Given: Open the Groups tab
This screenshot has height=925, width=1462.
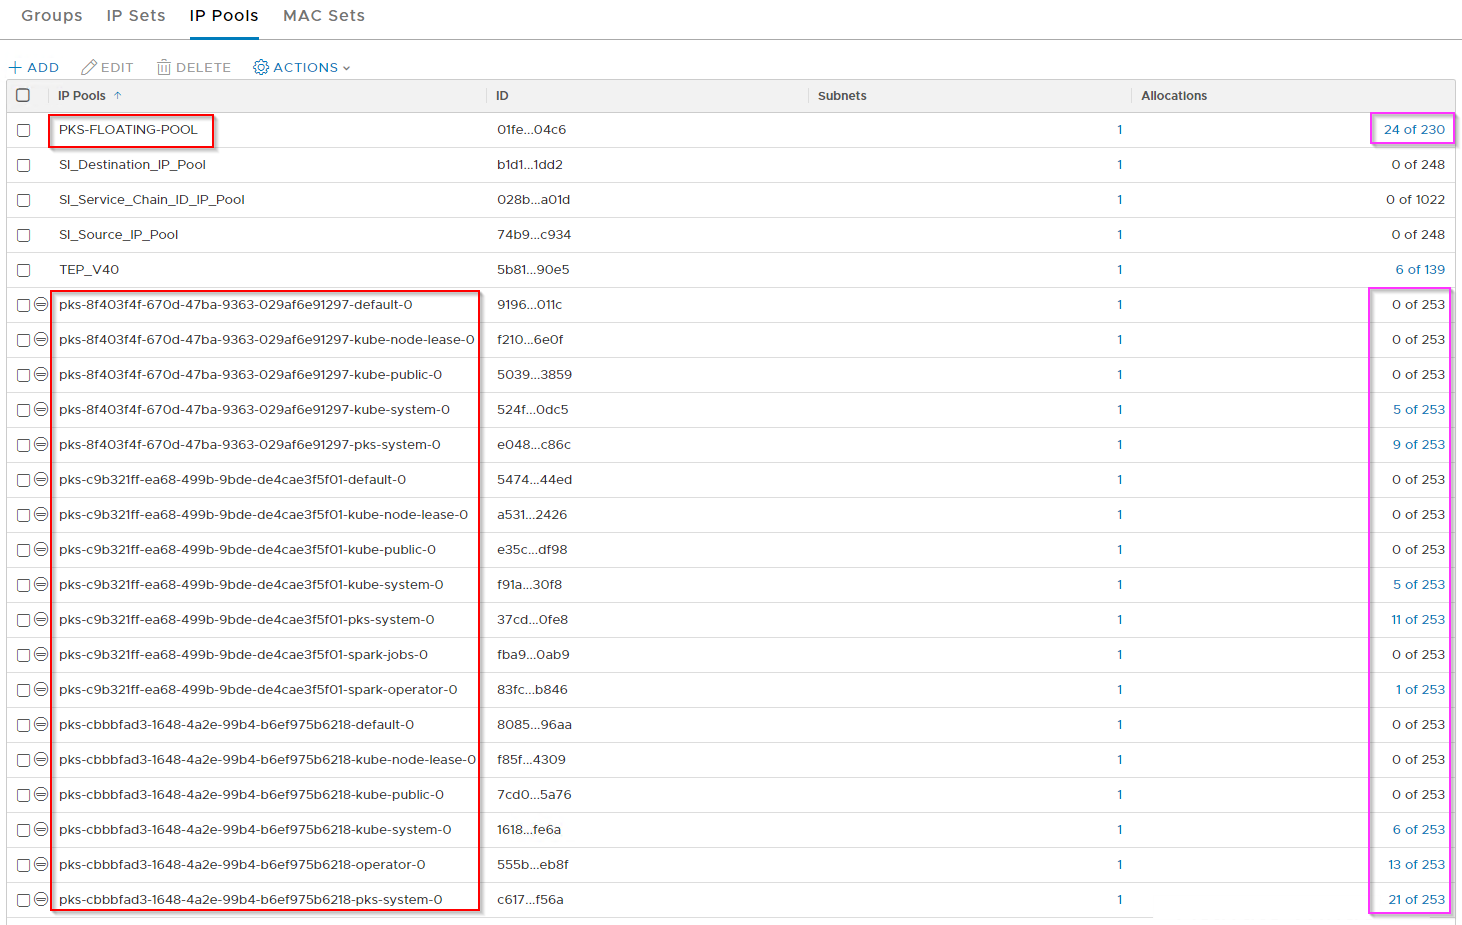Looking at the screenshot, I should (52, 16).
